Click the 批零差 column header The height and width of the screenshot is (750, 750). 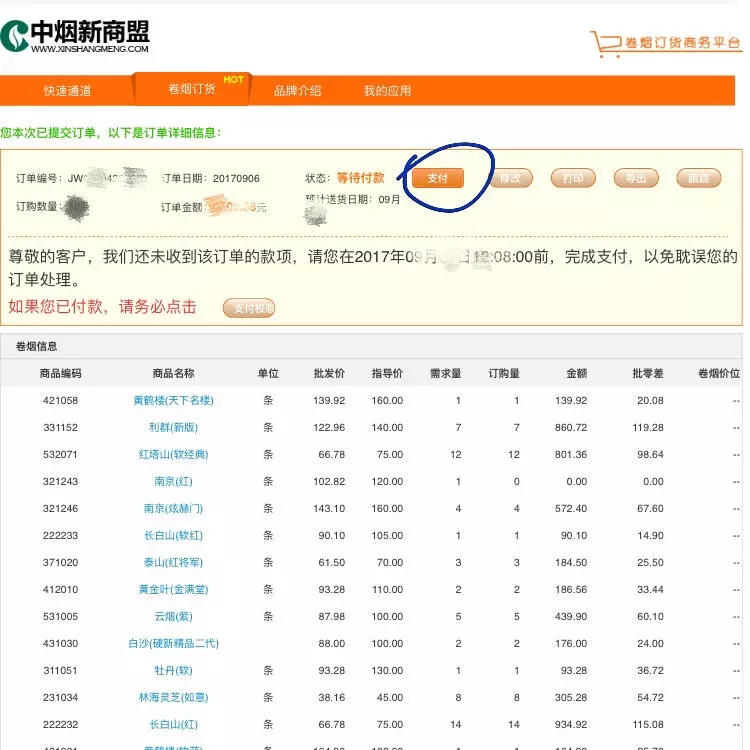[648, 374]
